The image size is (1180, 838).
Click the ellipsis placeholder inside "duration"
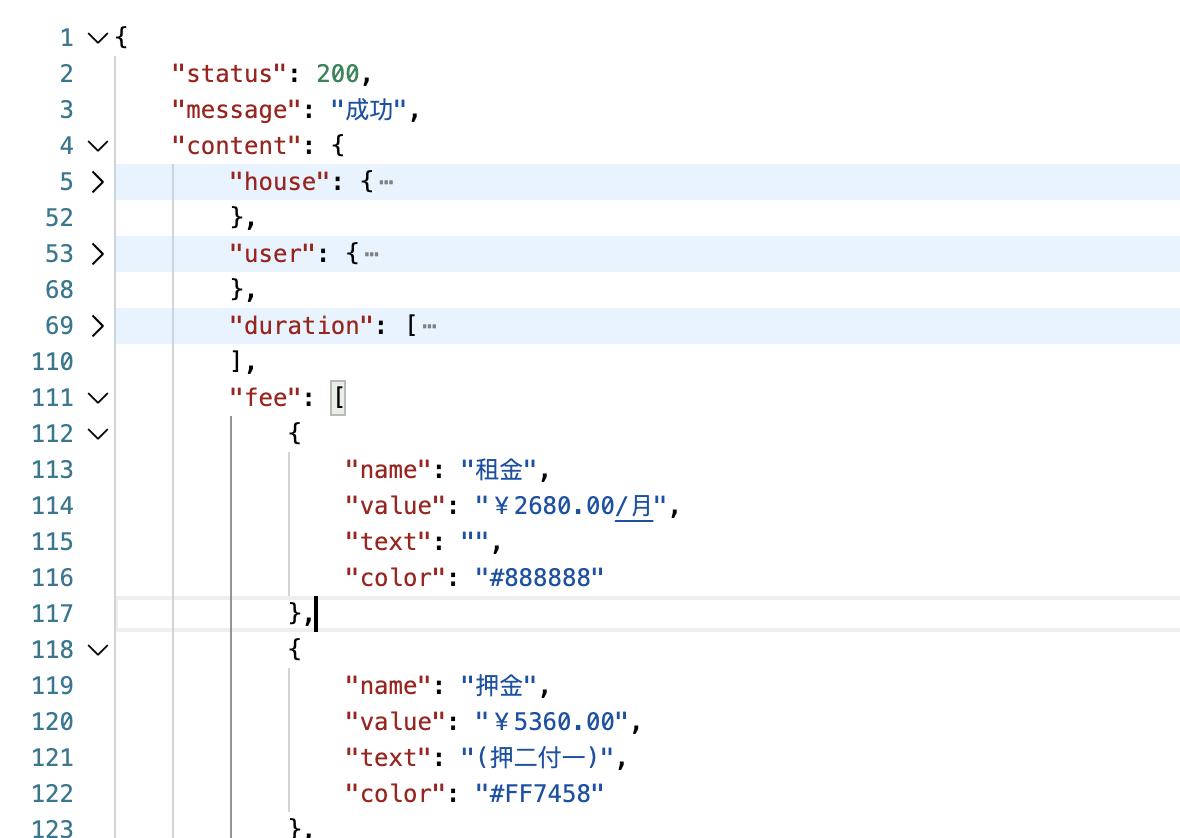[429, 325]
